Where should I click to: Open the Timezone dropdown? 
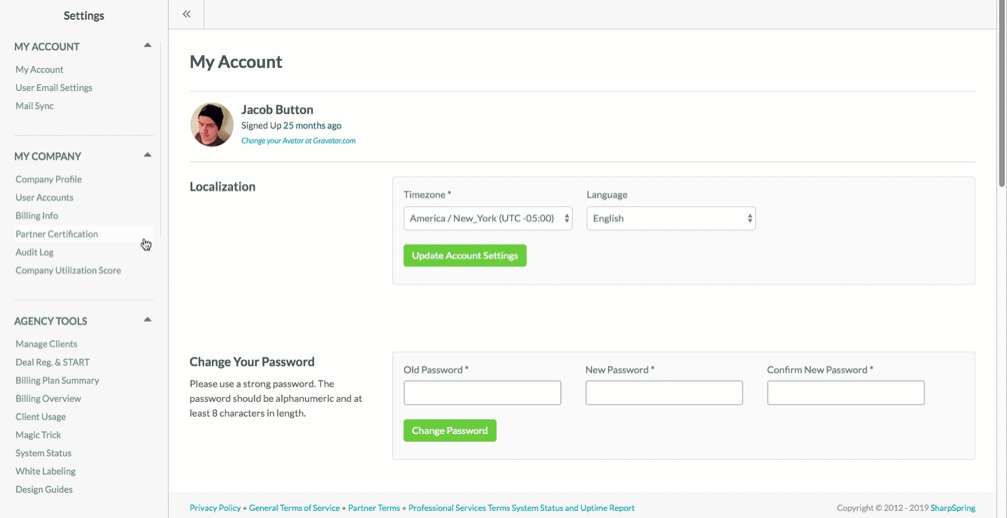488,218
